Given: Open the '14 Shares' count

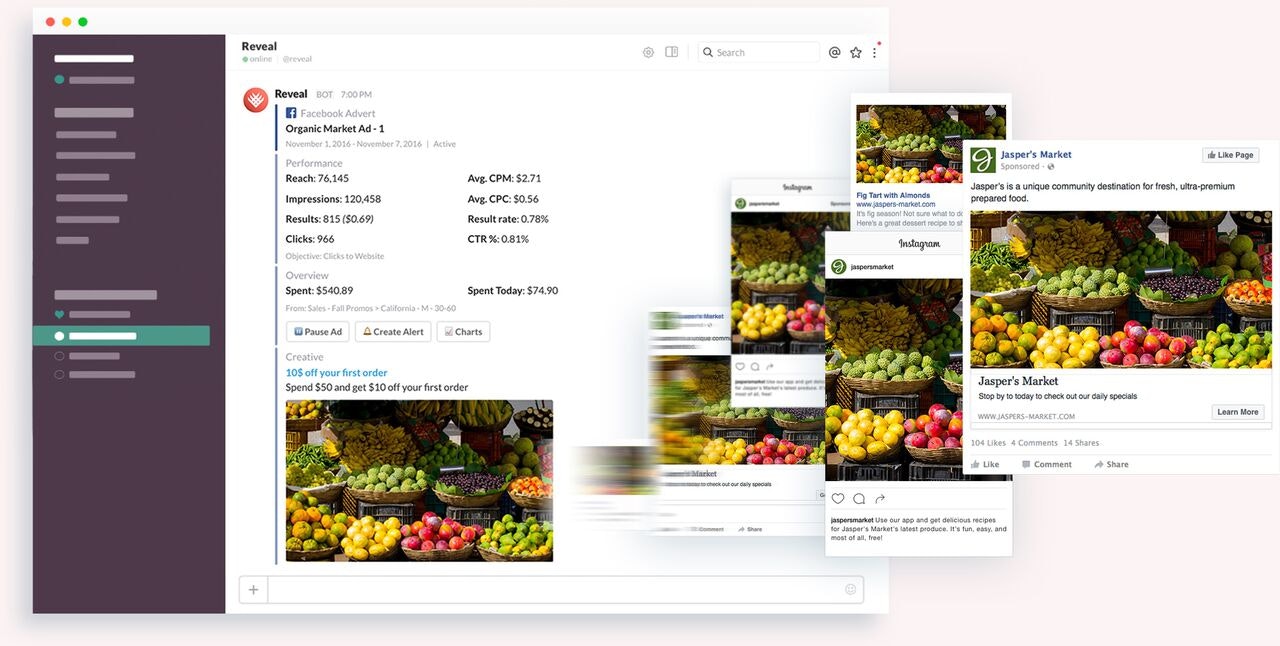Looking at the screenshot, I should tap(1081, 443).
